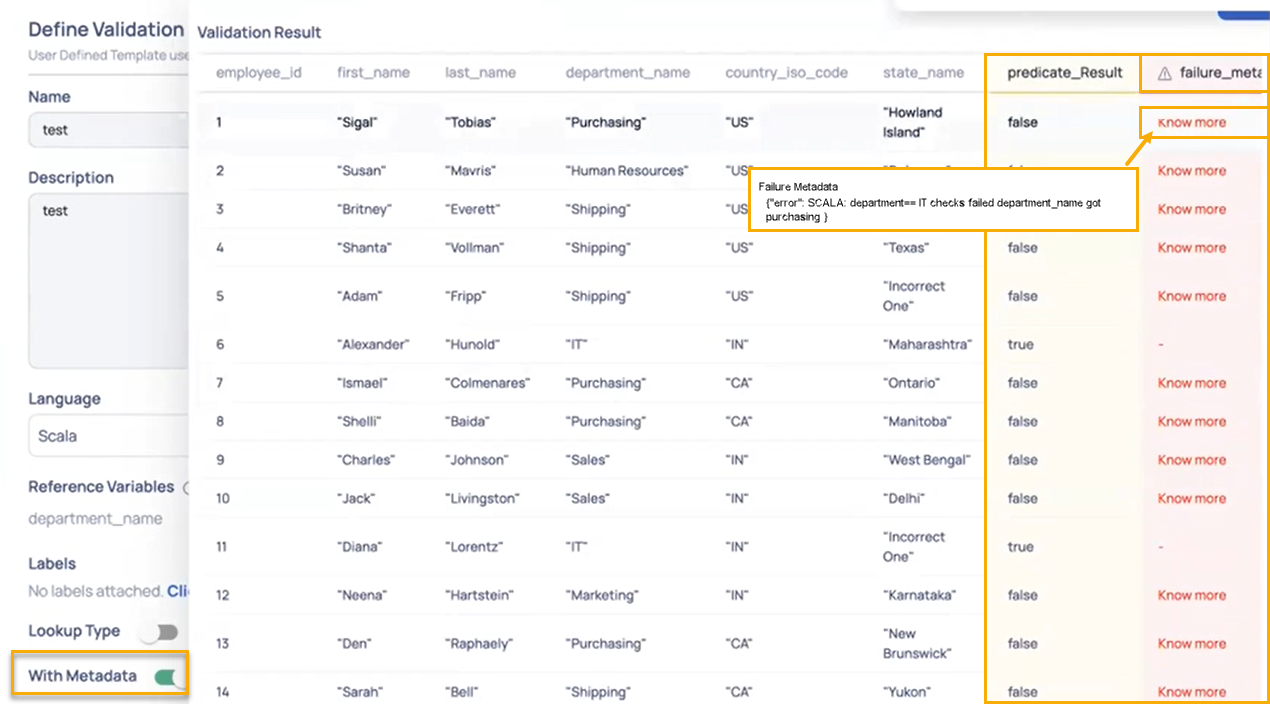Click the Description text area
The width and height of the screenshot is (1270, 704).
108,280
